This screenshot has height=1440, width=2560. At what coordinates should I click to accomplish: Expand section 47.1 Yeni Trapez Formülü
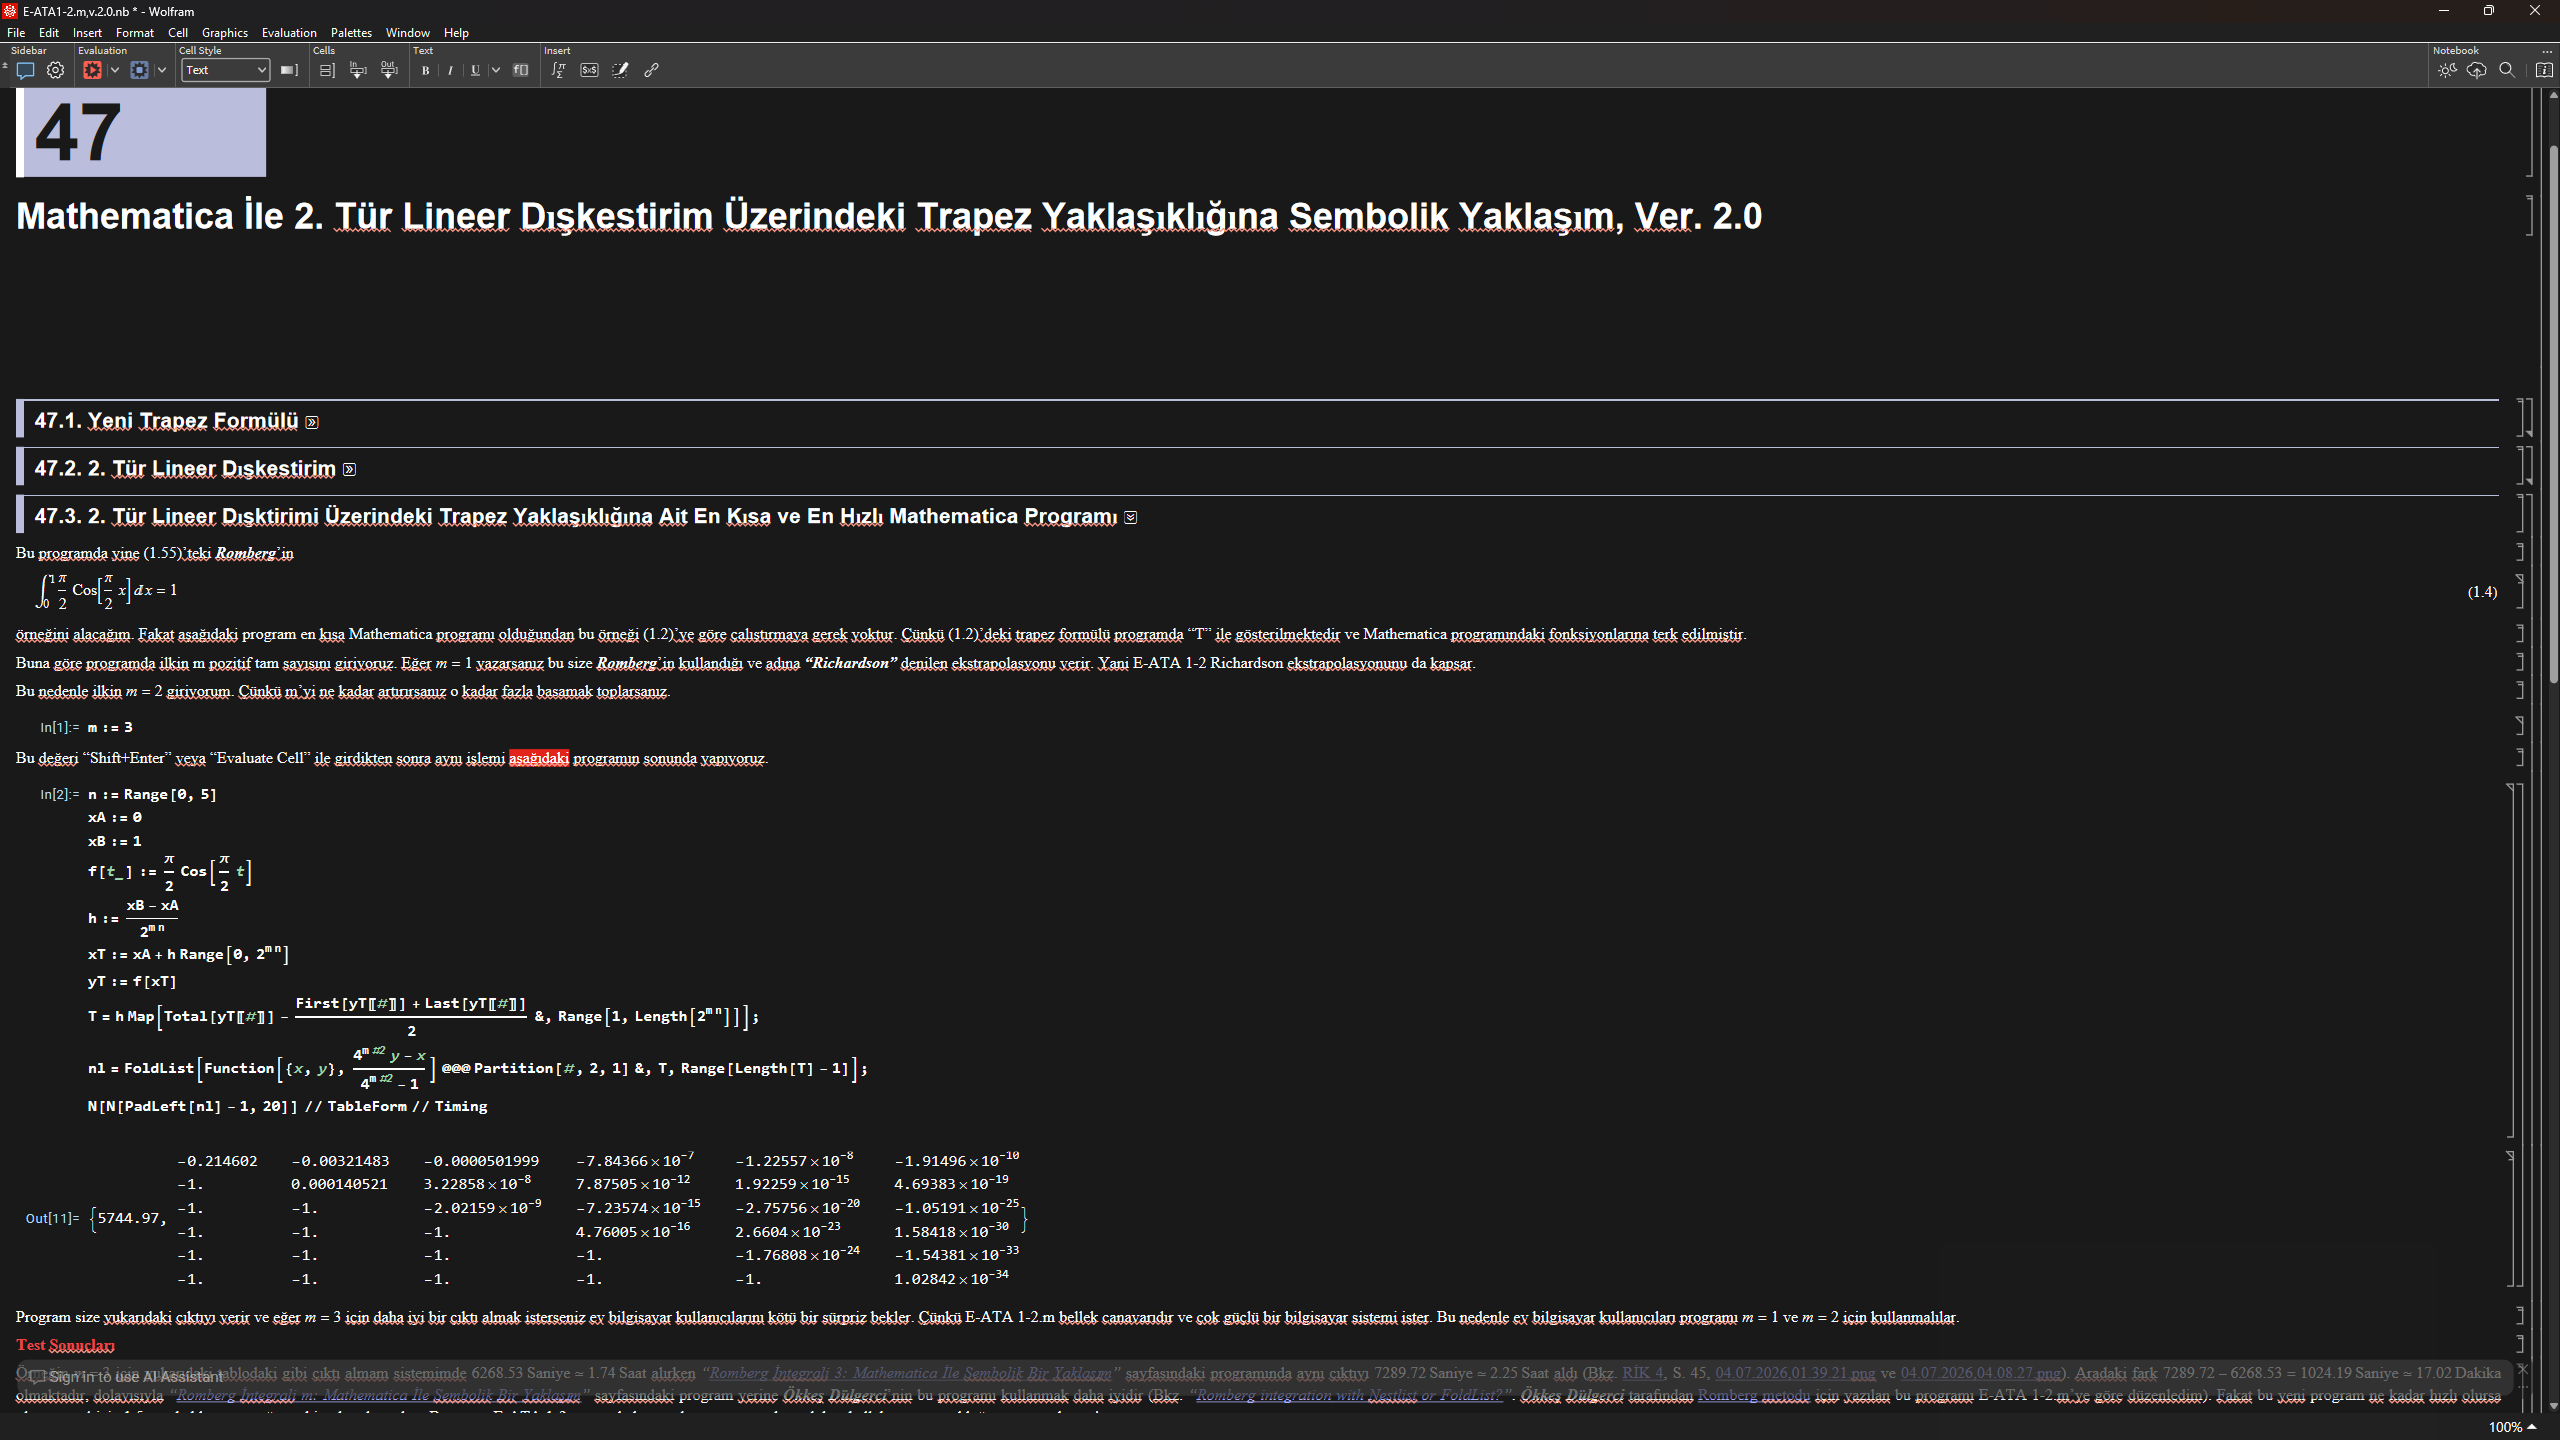[312, 422]
